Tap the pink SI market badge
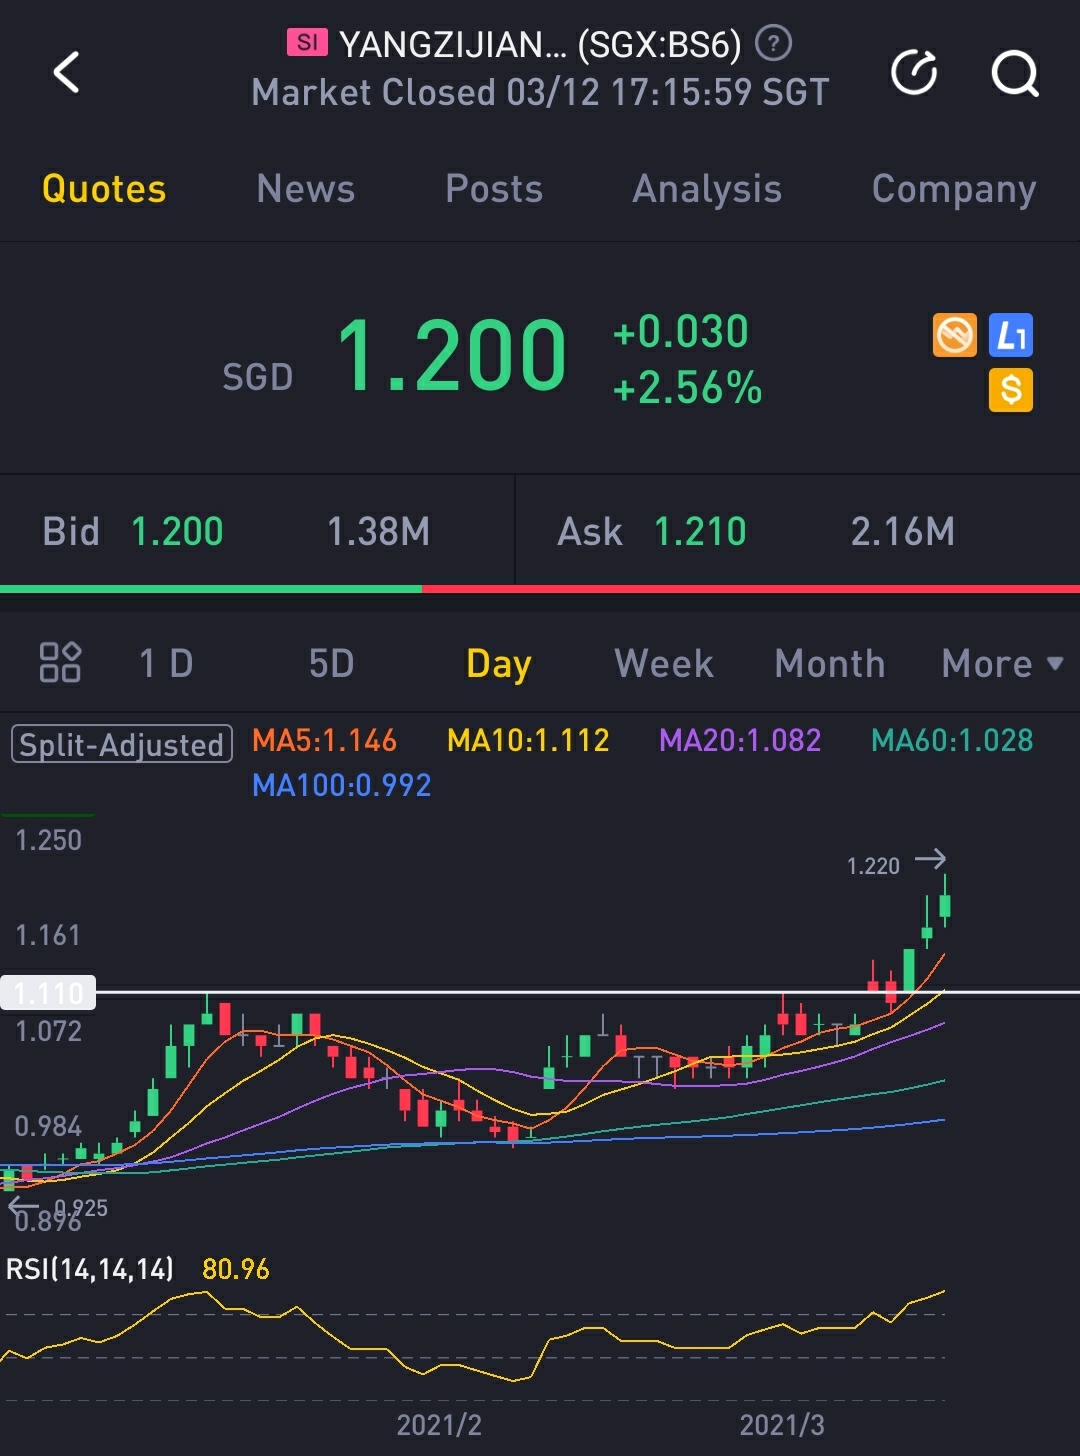 point(308,43)
